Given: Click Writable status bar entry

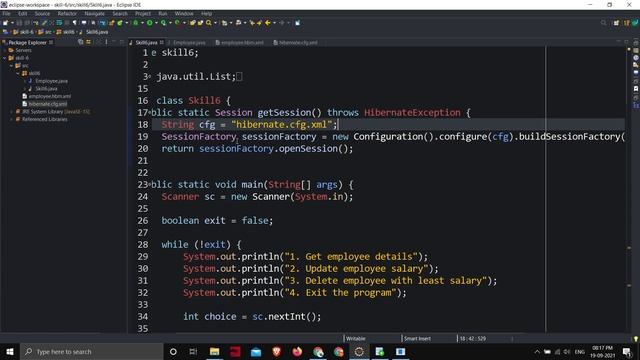Looking at the screenshot, I should 356,338.
